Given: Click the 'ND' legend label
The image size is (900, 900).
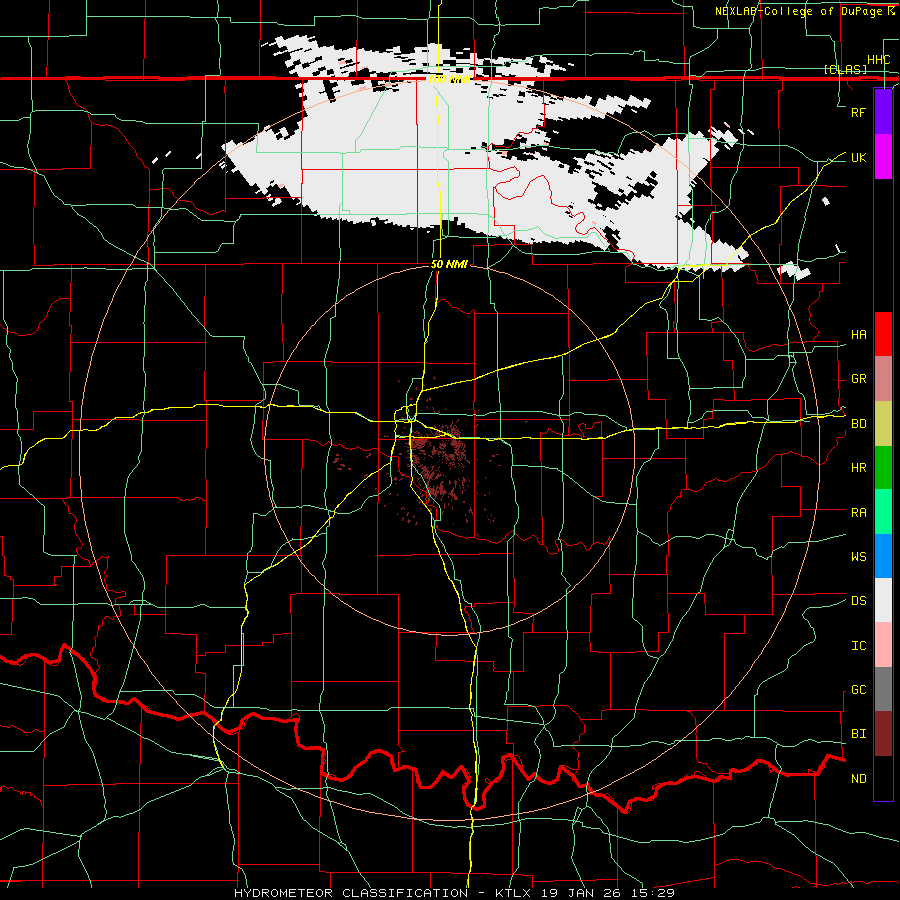Looking at the screenshot, I should point(859,779).
